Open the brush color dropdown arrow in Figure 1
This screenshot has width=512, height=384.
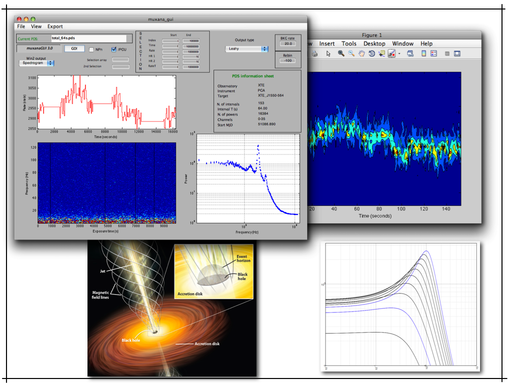(x=399, y=54)
